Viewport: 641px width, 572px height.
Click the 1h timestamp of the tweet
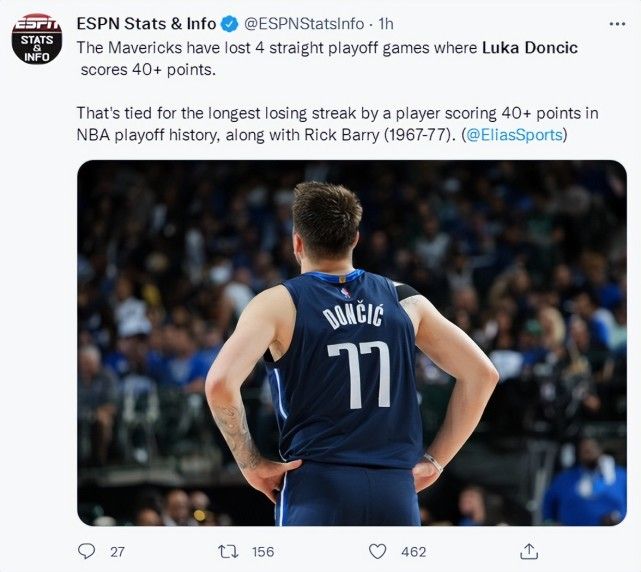(x=387, y=24)
